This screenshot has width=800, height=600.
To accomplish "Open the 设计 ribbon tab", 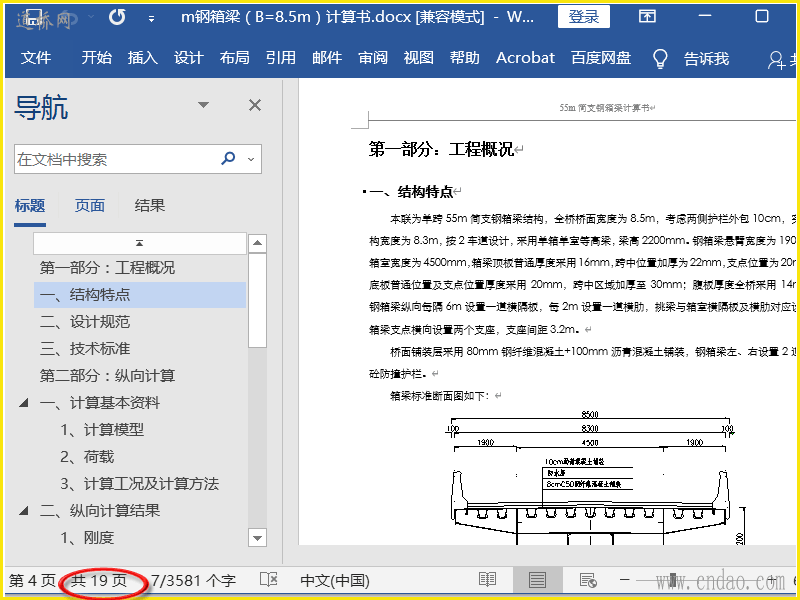I will 188,58.
